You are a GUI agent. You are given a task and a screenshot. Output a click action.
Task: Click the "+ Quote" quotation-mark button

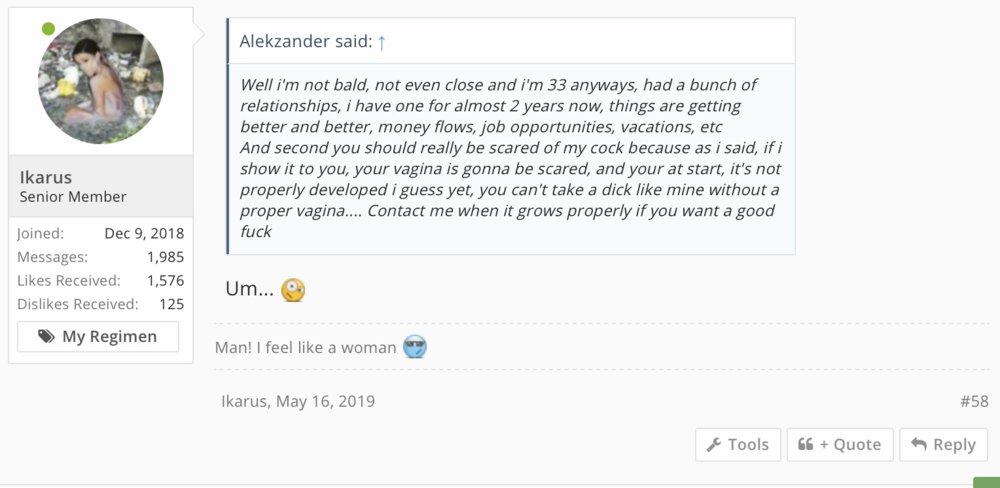point(839,445)
